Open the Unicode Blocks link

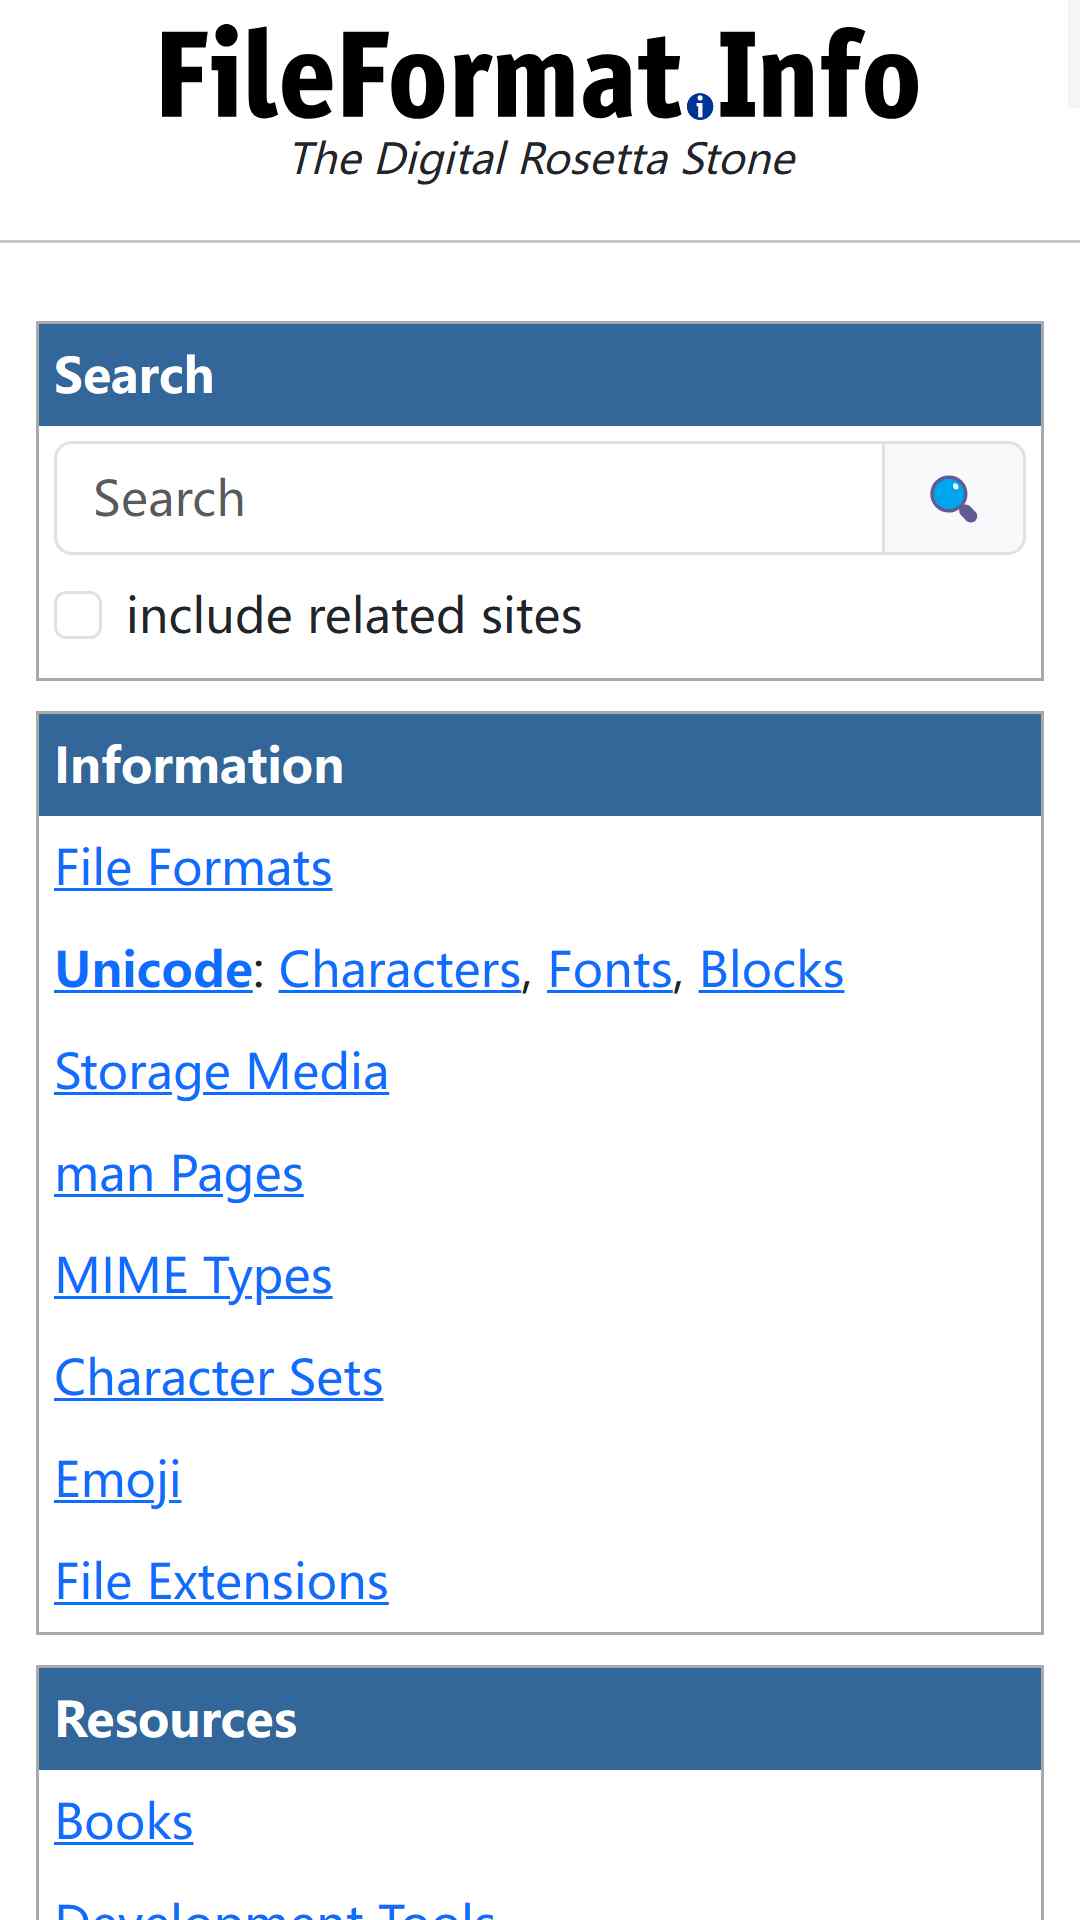click(x=771, y=969)
